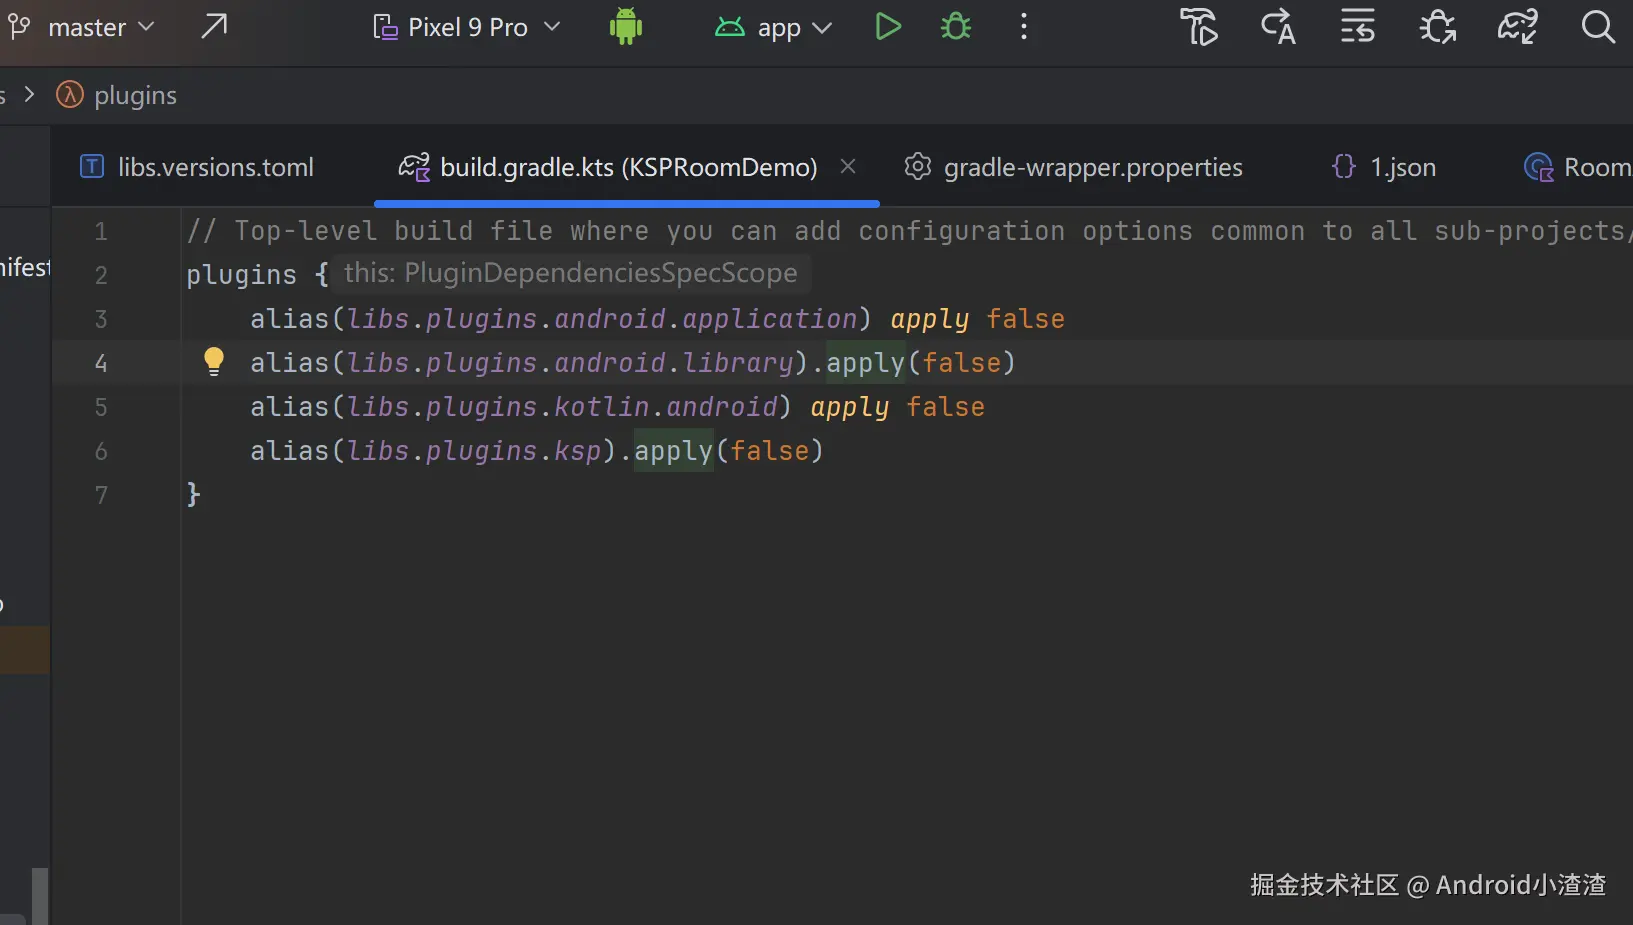Click the file icon on libs.versions.toml tab

click(x=92, y=166)
